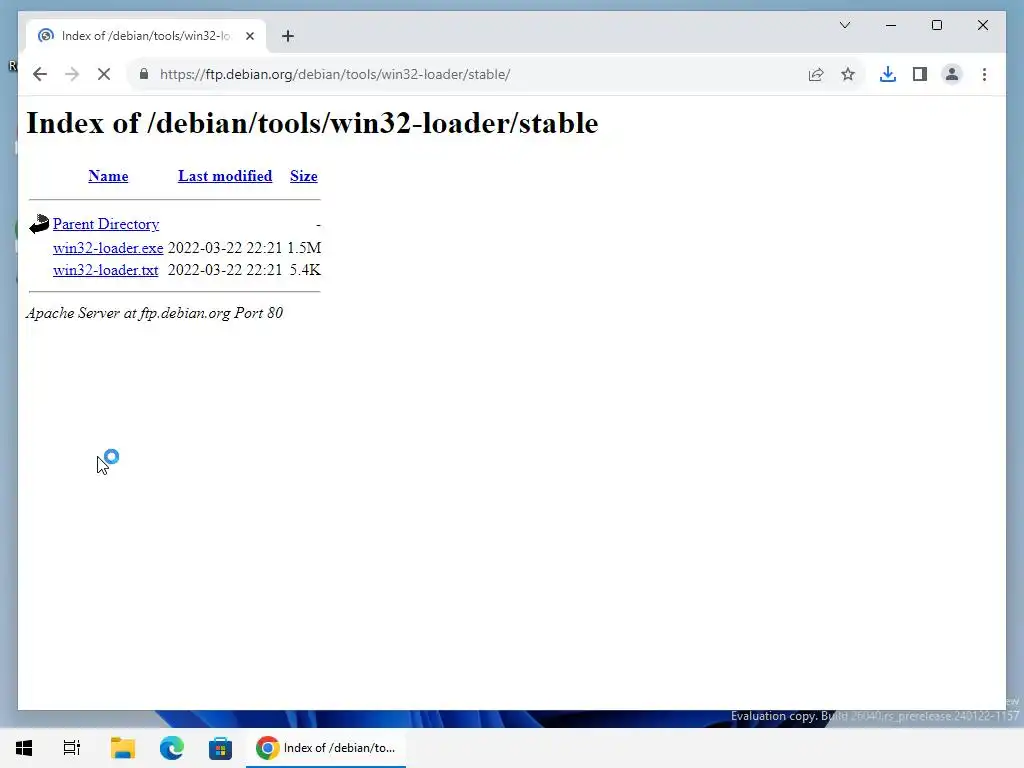
Task: Open the Parent Directory link
Action: tap(106, 224)
